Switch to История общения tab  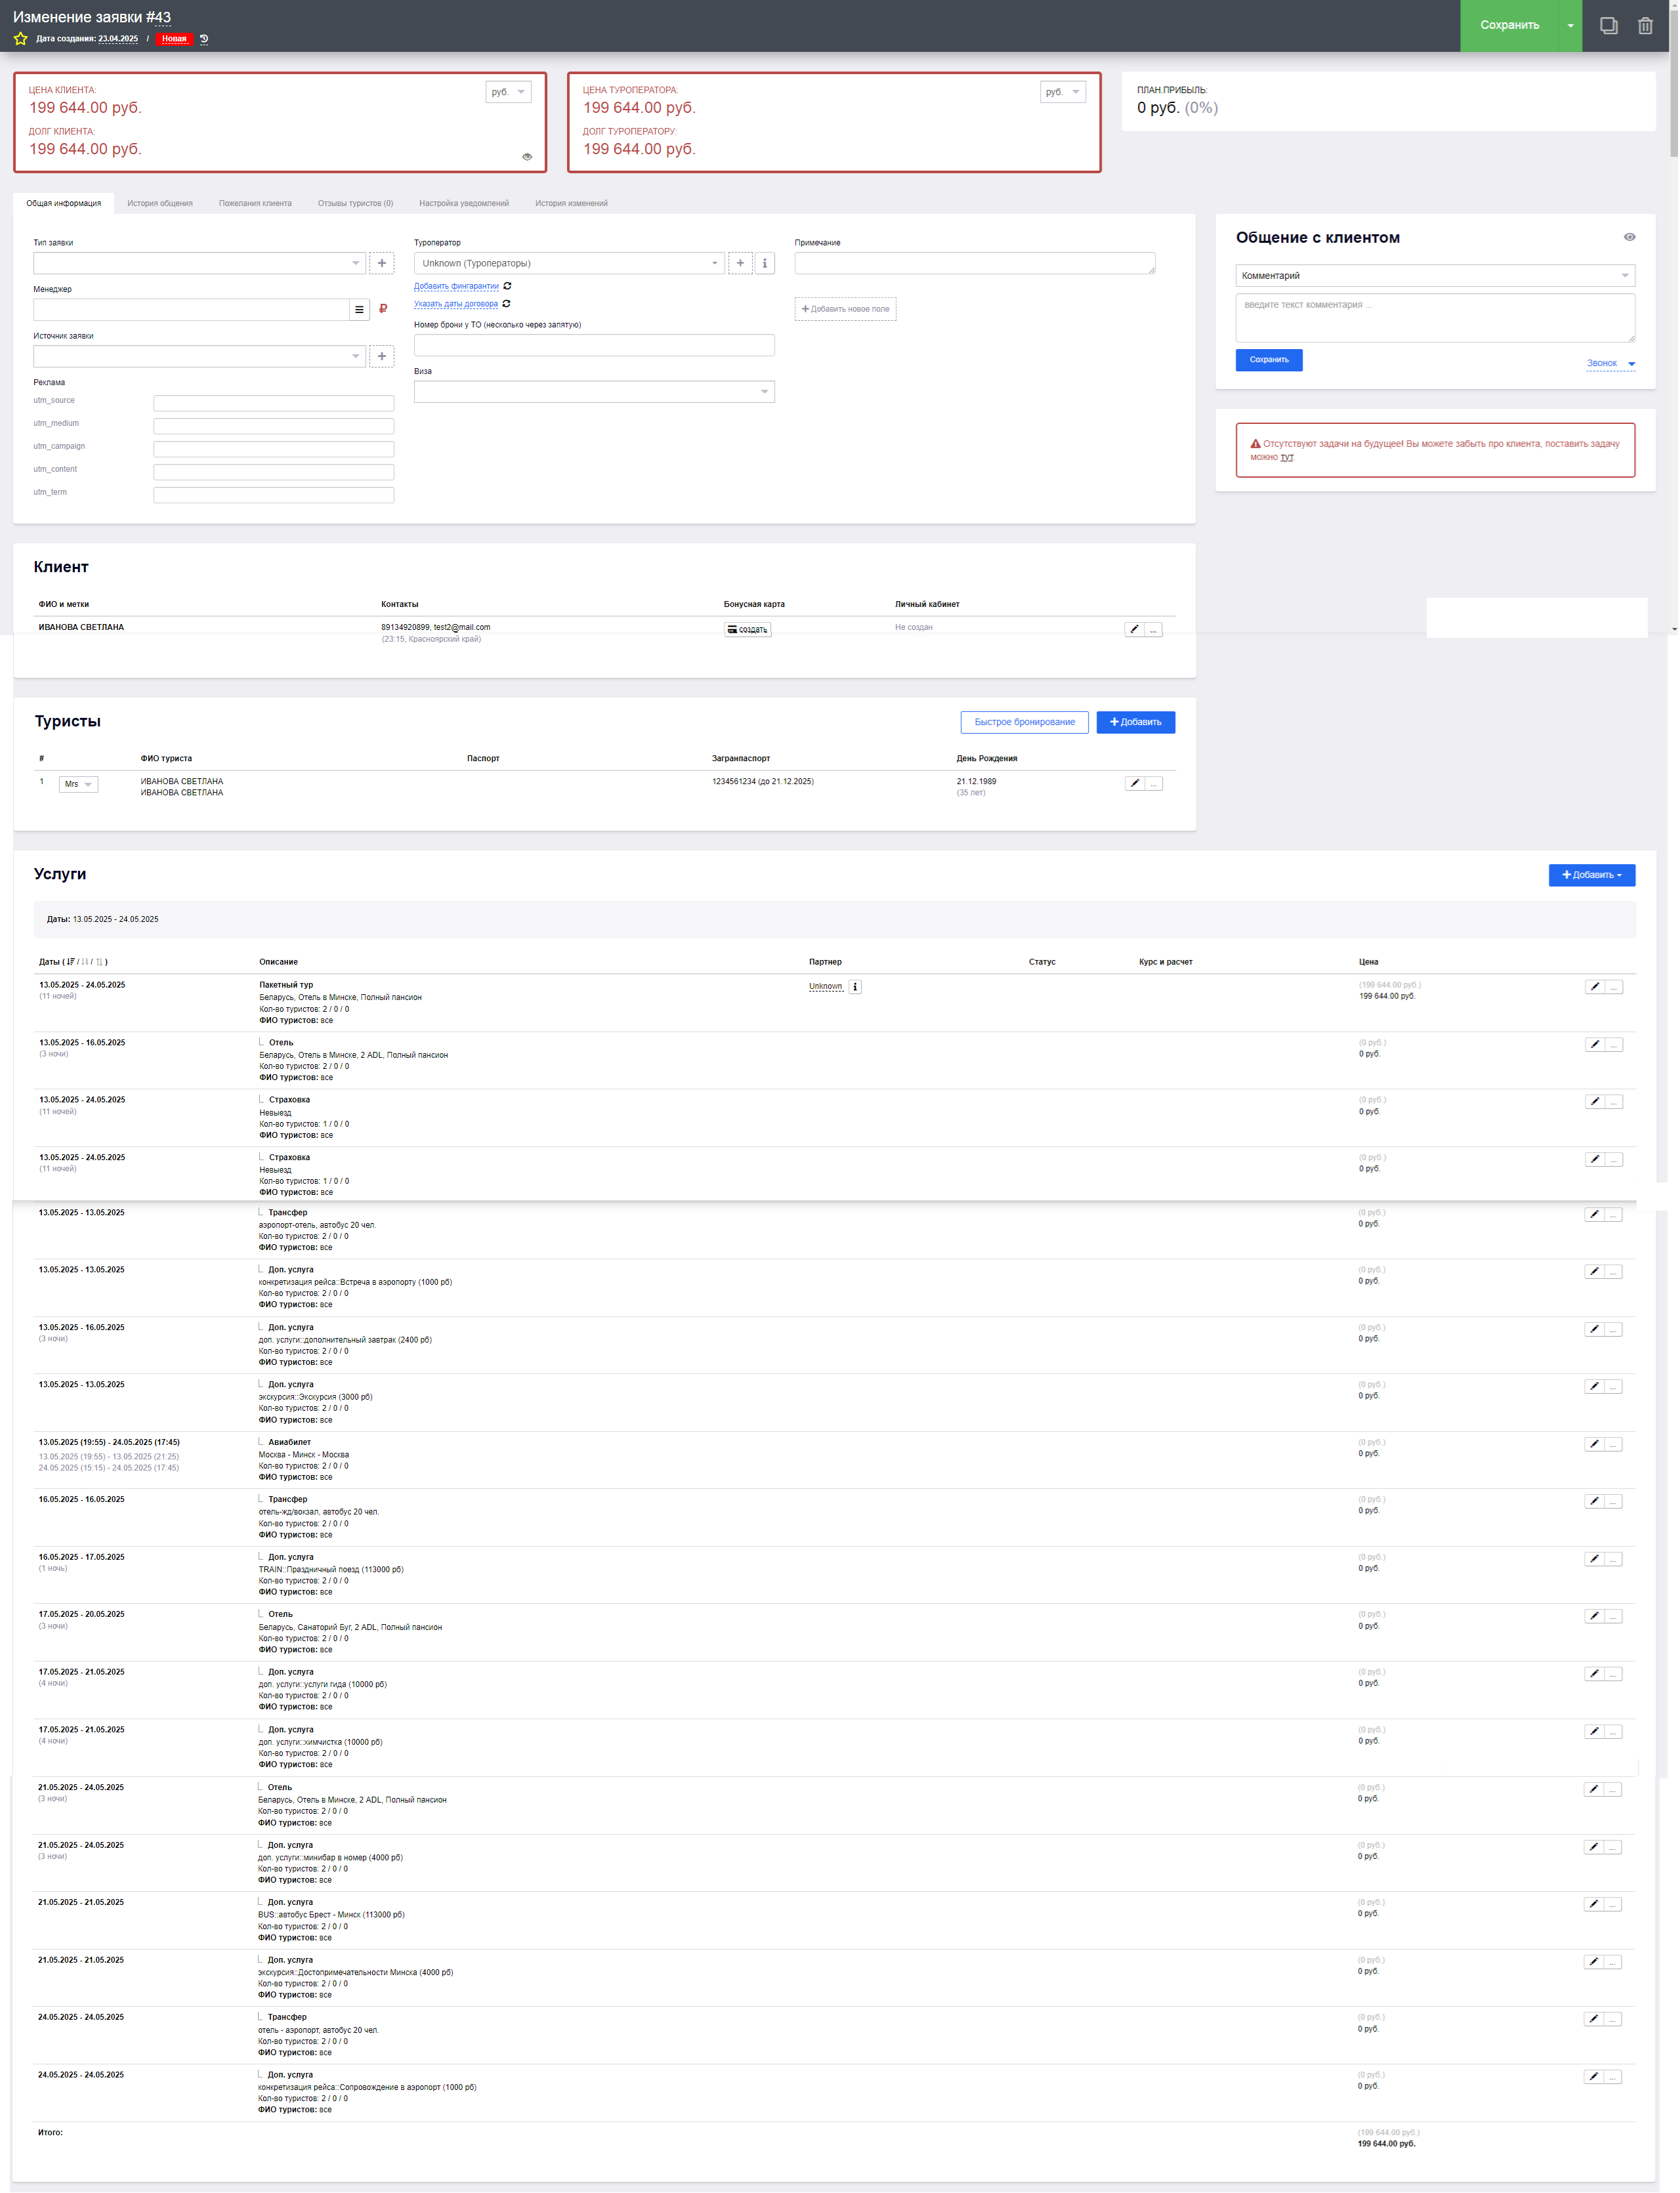point(160,203)
